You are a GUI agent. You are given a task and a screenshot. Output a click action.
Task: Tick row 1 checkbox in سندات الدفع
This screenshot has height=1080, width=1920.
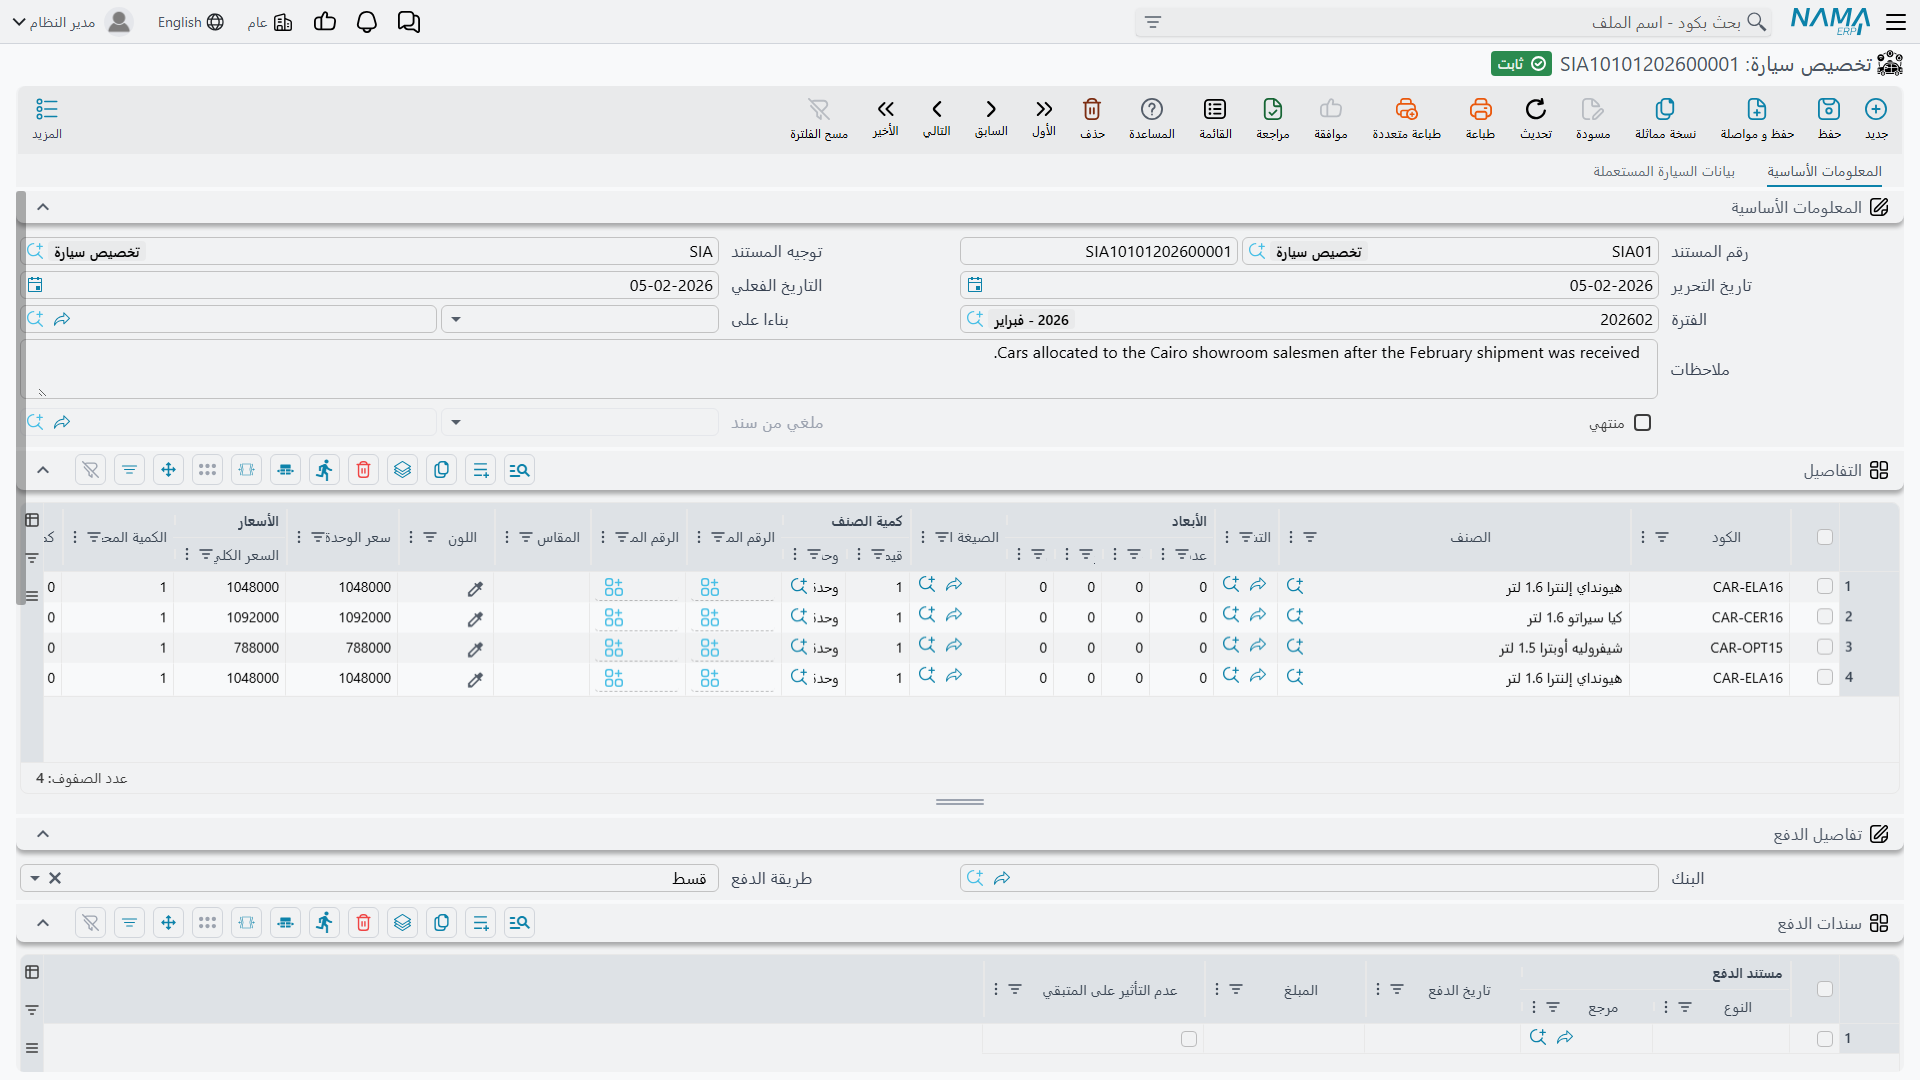pyautogui.click(x=1825, y=1039)
